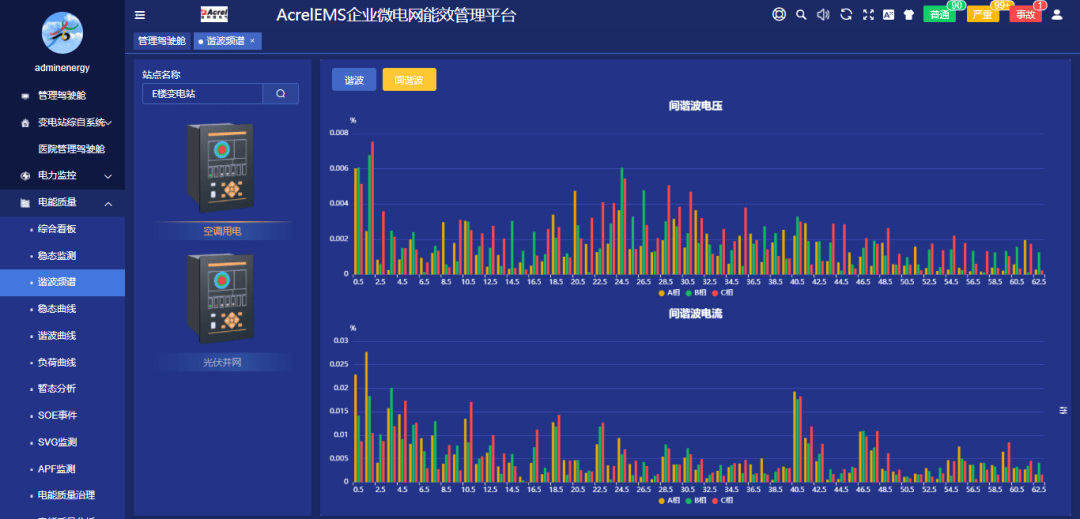Open the 严重 alarm badge button
Image resolution: width=1080 pixels, height=519 pixels.
[x=983, y=14]
